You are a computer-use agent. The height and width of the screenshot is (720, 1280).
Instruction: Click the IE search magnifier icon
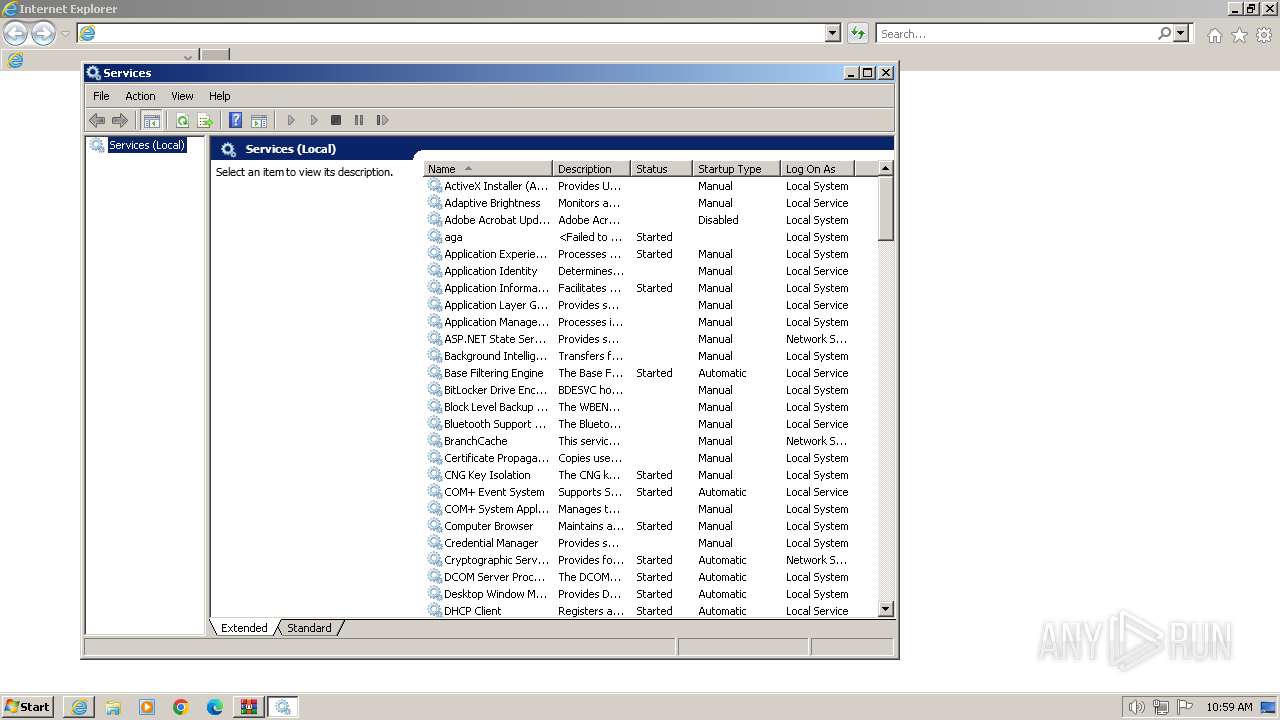pos(1164,33)
